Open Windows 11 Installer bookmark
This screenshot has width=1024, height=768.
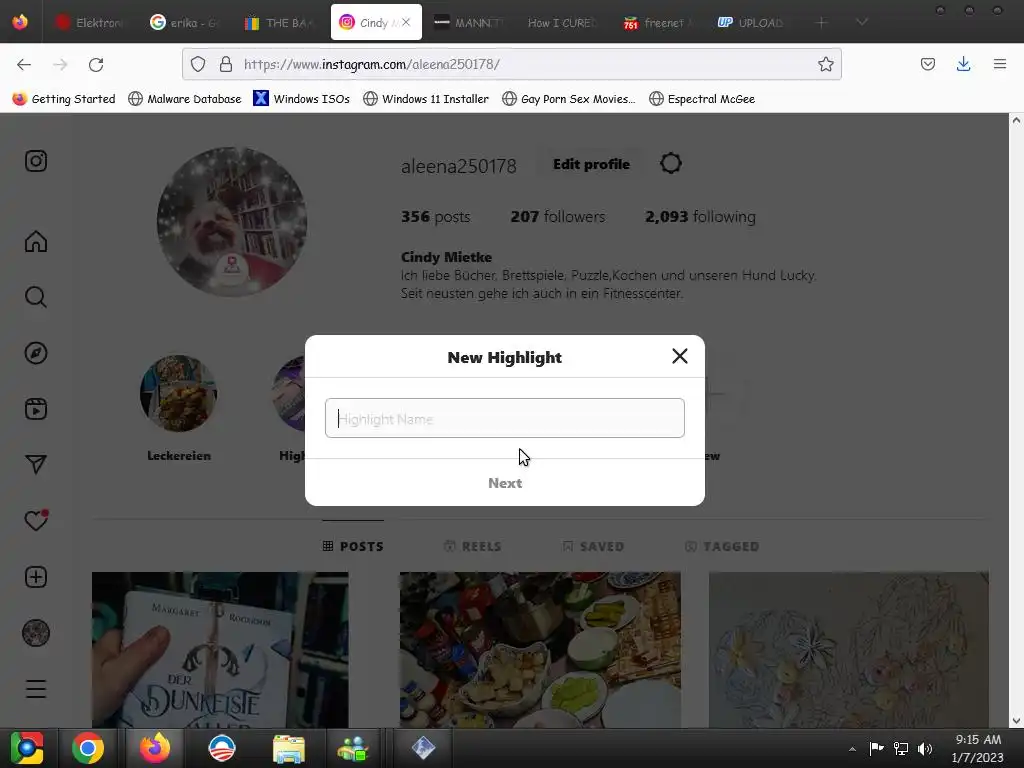click(x=426, y=99)
